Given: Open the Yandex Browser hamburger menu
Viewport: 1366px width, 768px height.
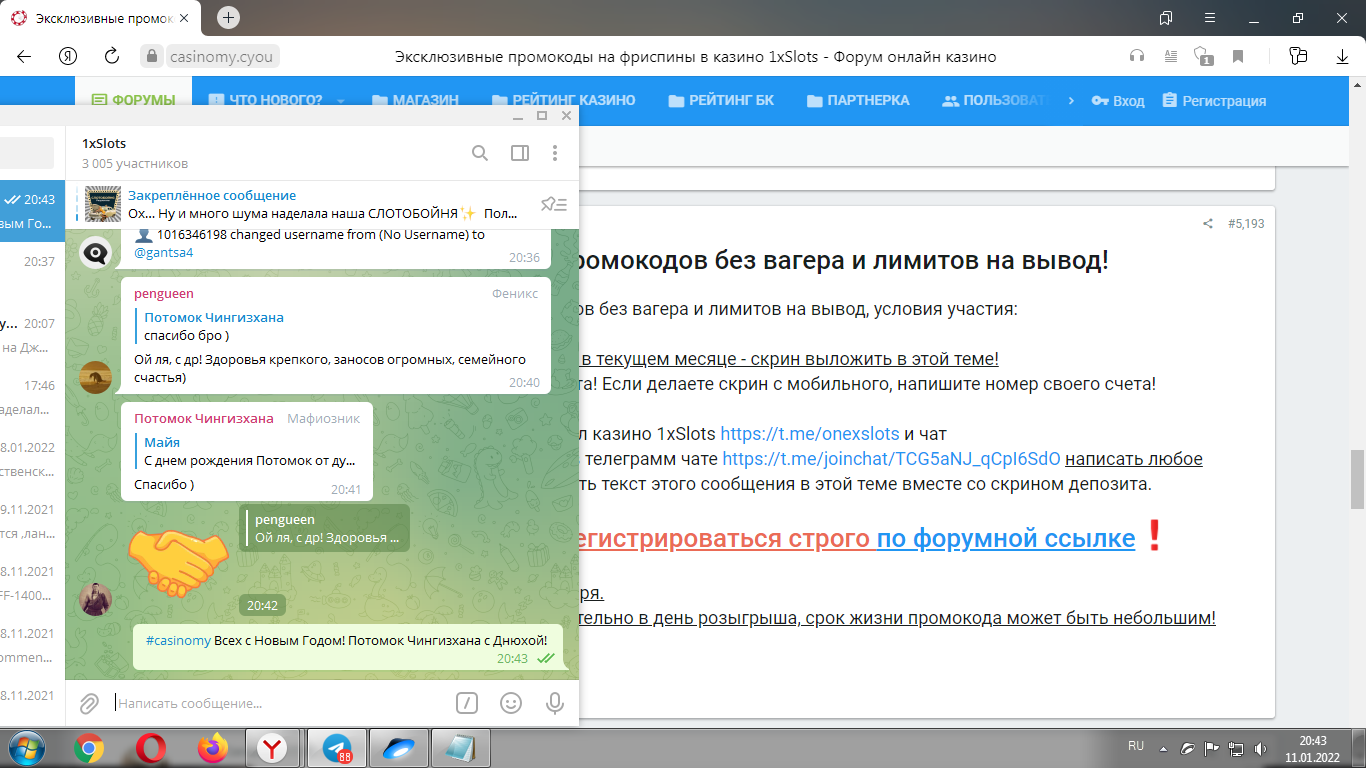Looking at the screenshot, I should click(1209, 18).
